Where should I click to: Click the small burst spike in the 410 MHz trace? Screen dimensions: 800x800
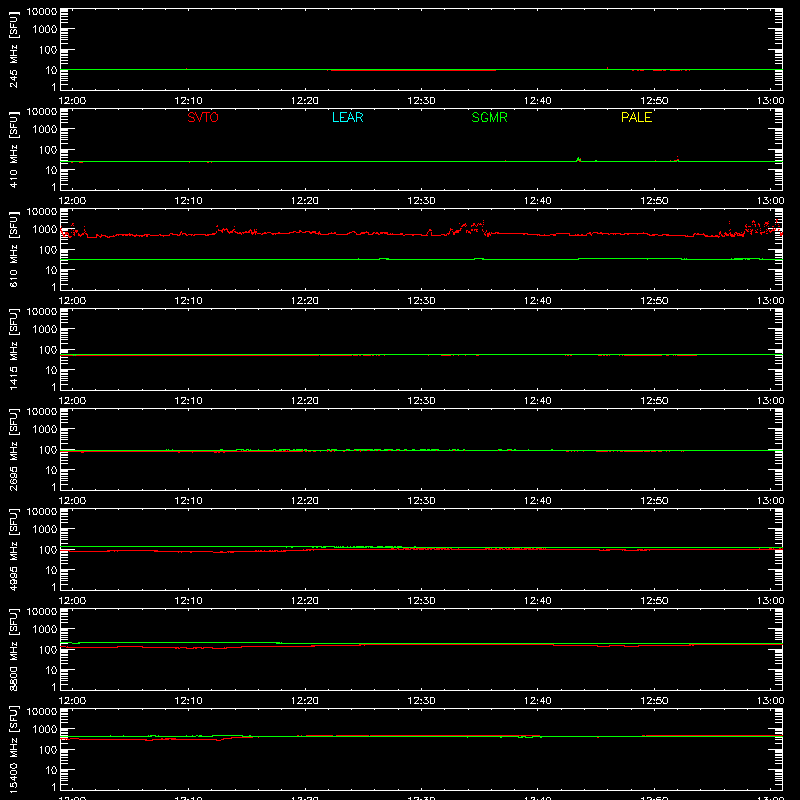coord(579,159)
